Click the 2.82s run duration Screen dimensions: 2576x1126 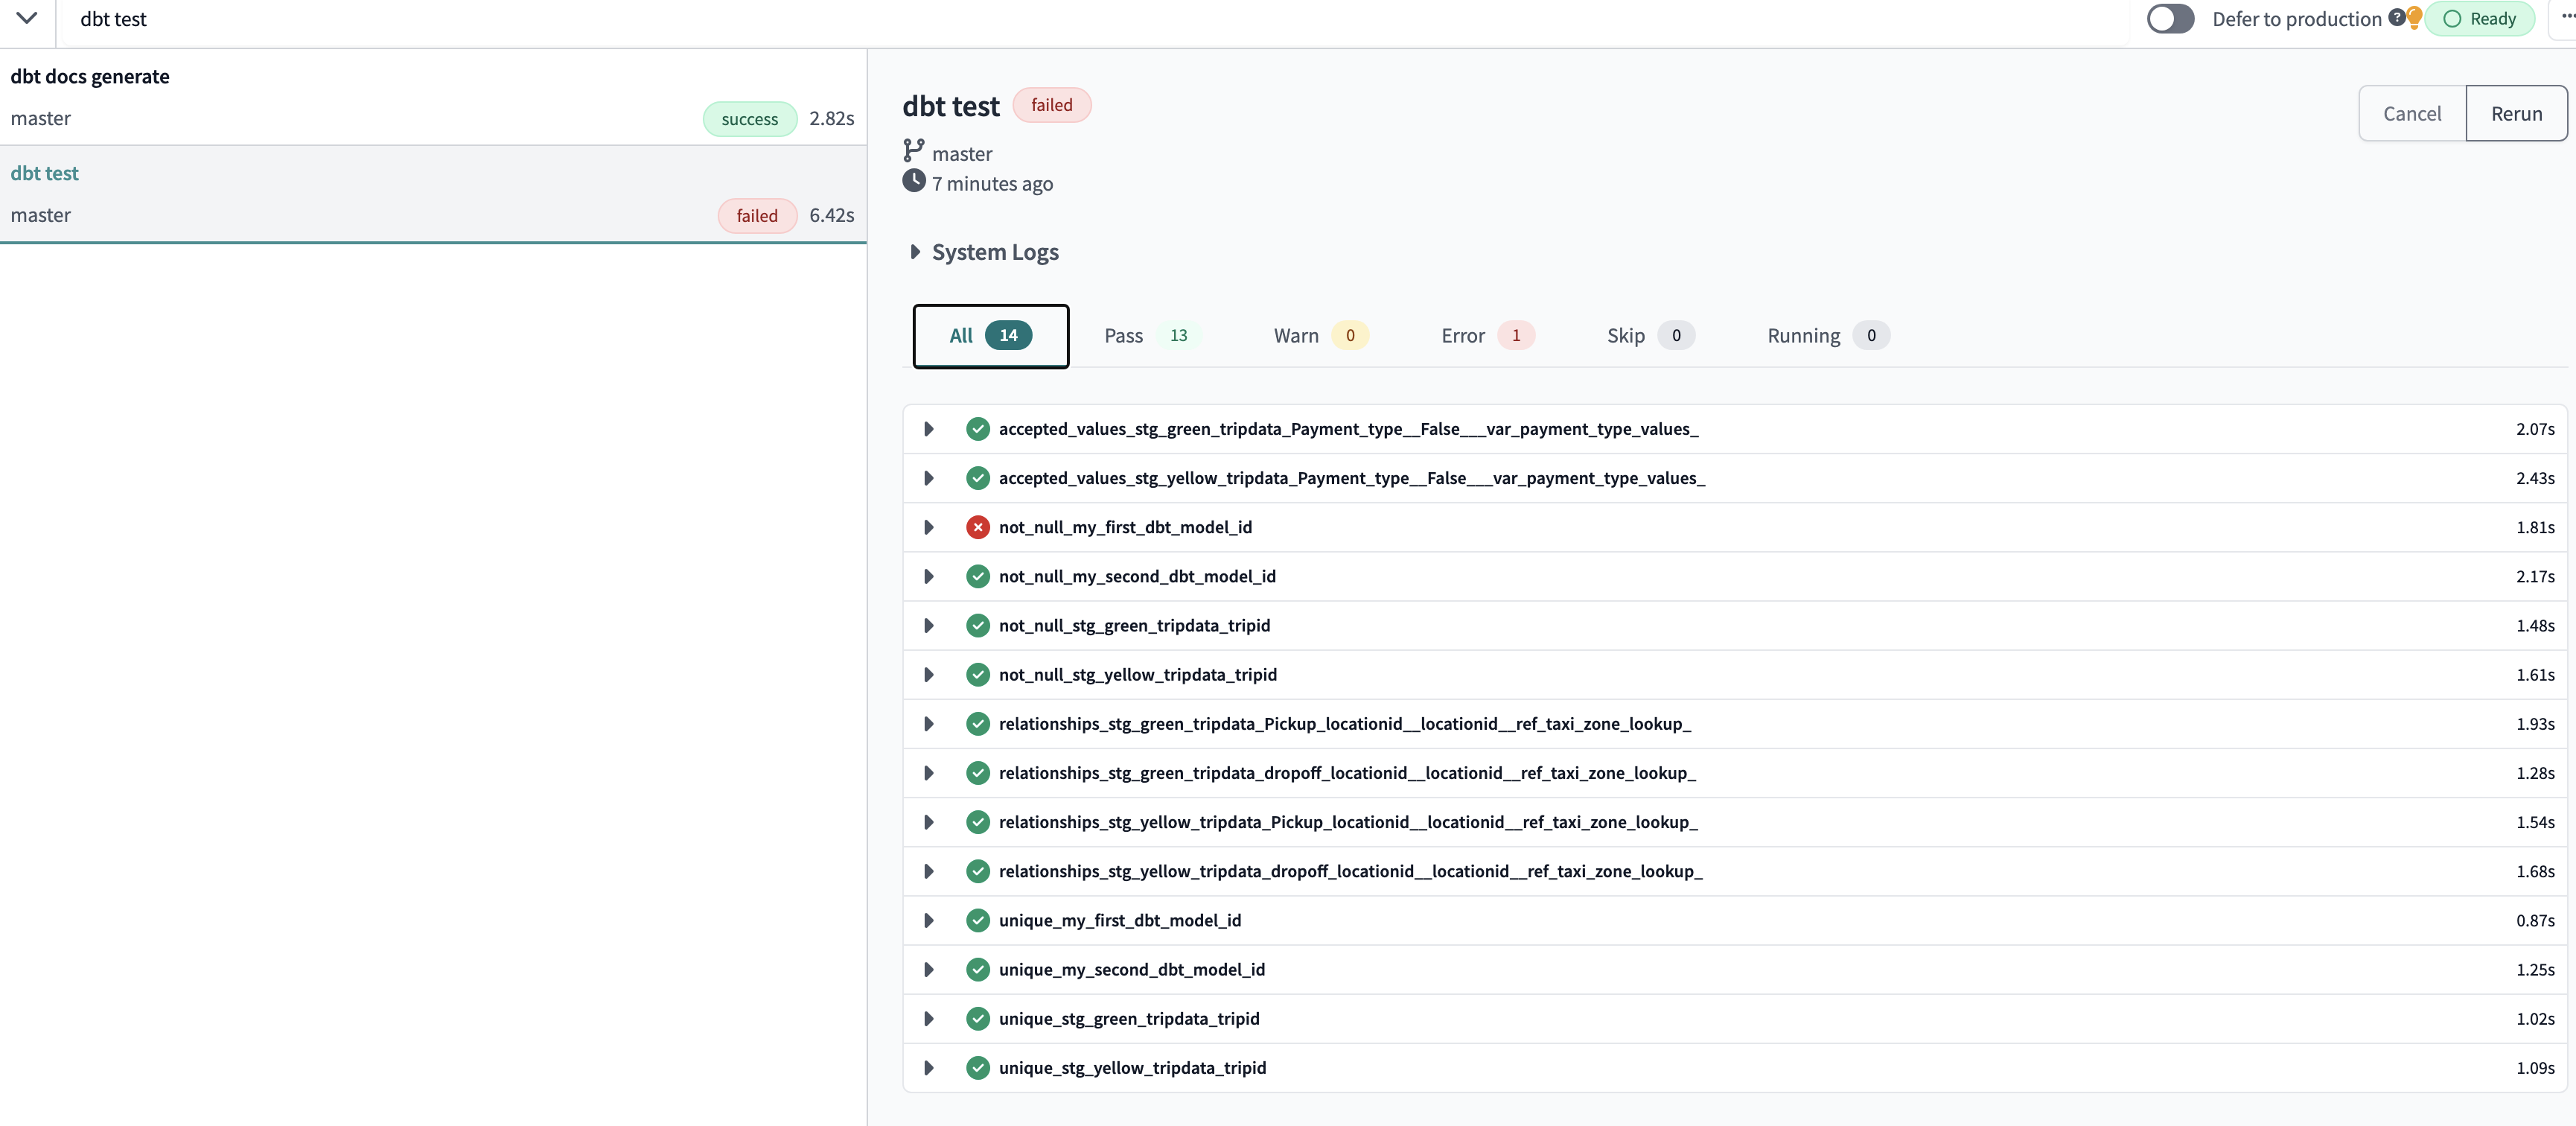coord(831,118)
